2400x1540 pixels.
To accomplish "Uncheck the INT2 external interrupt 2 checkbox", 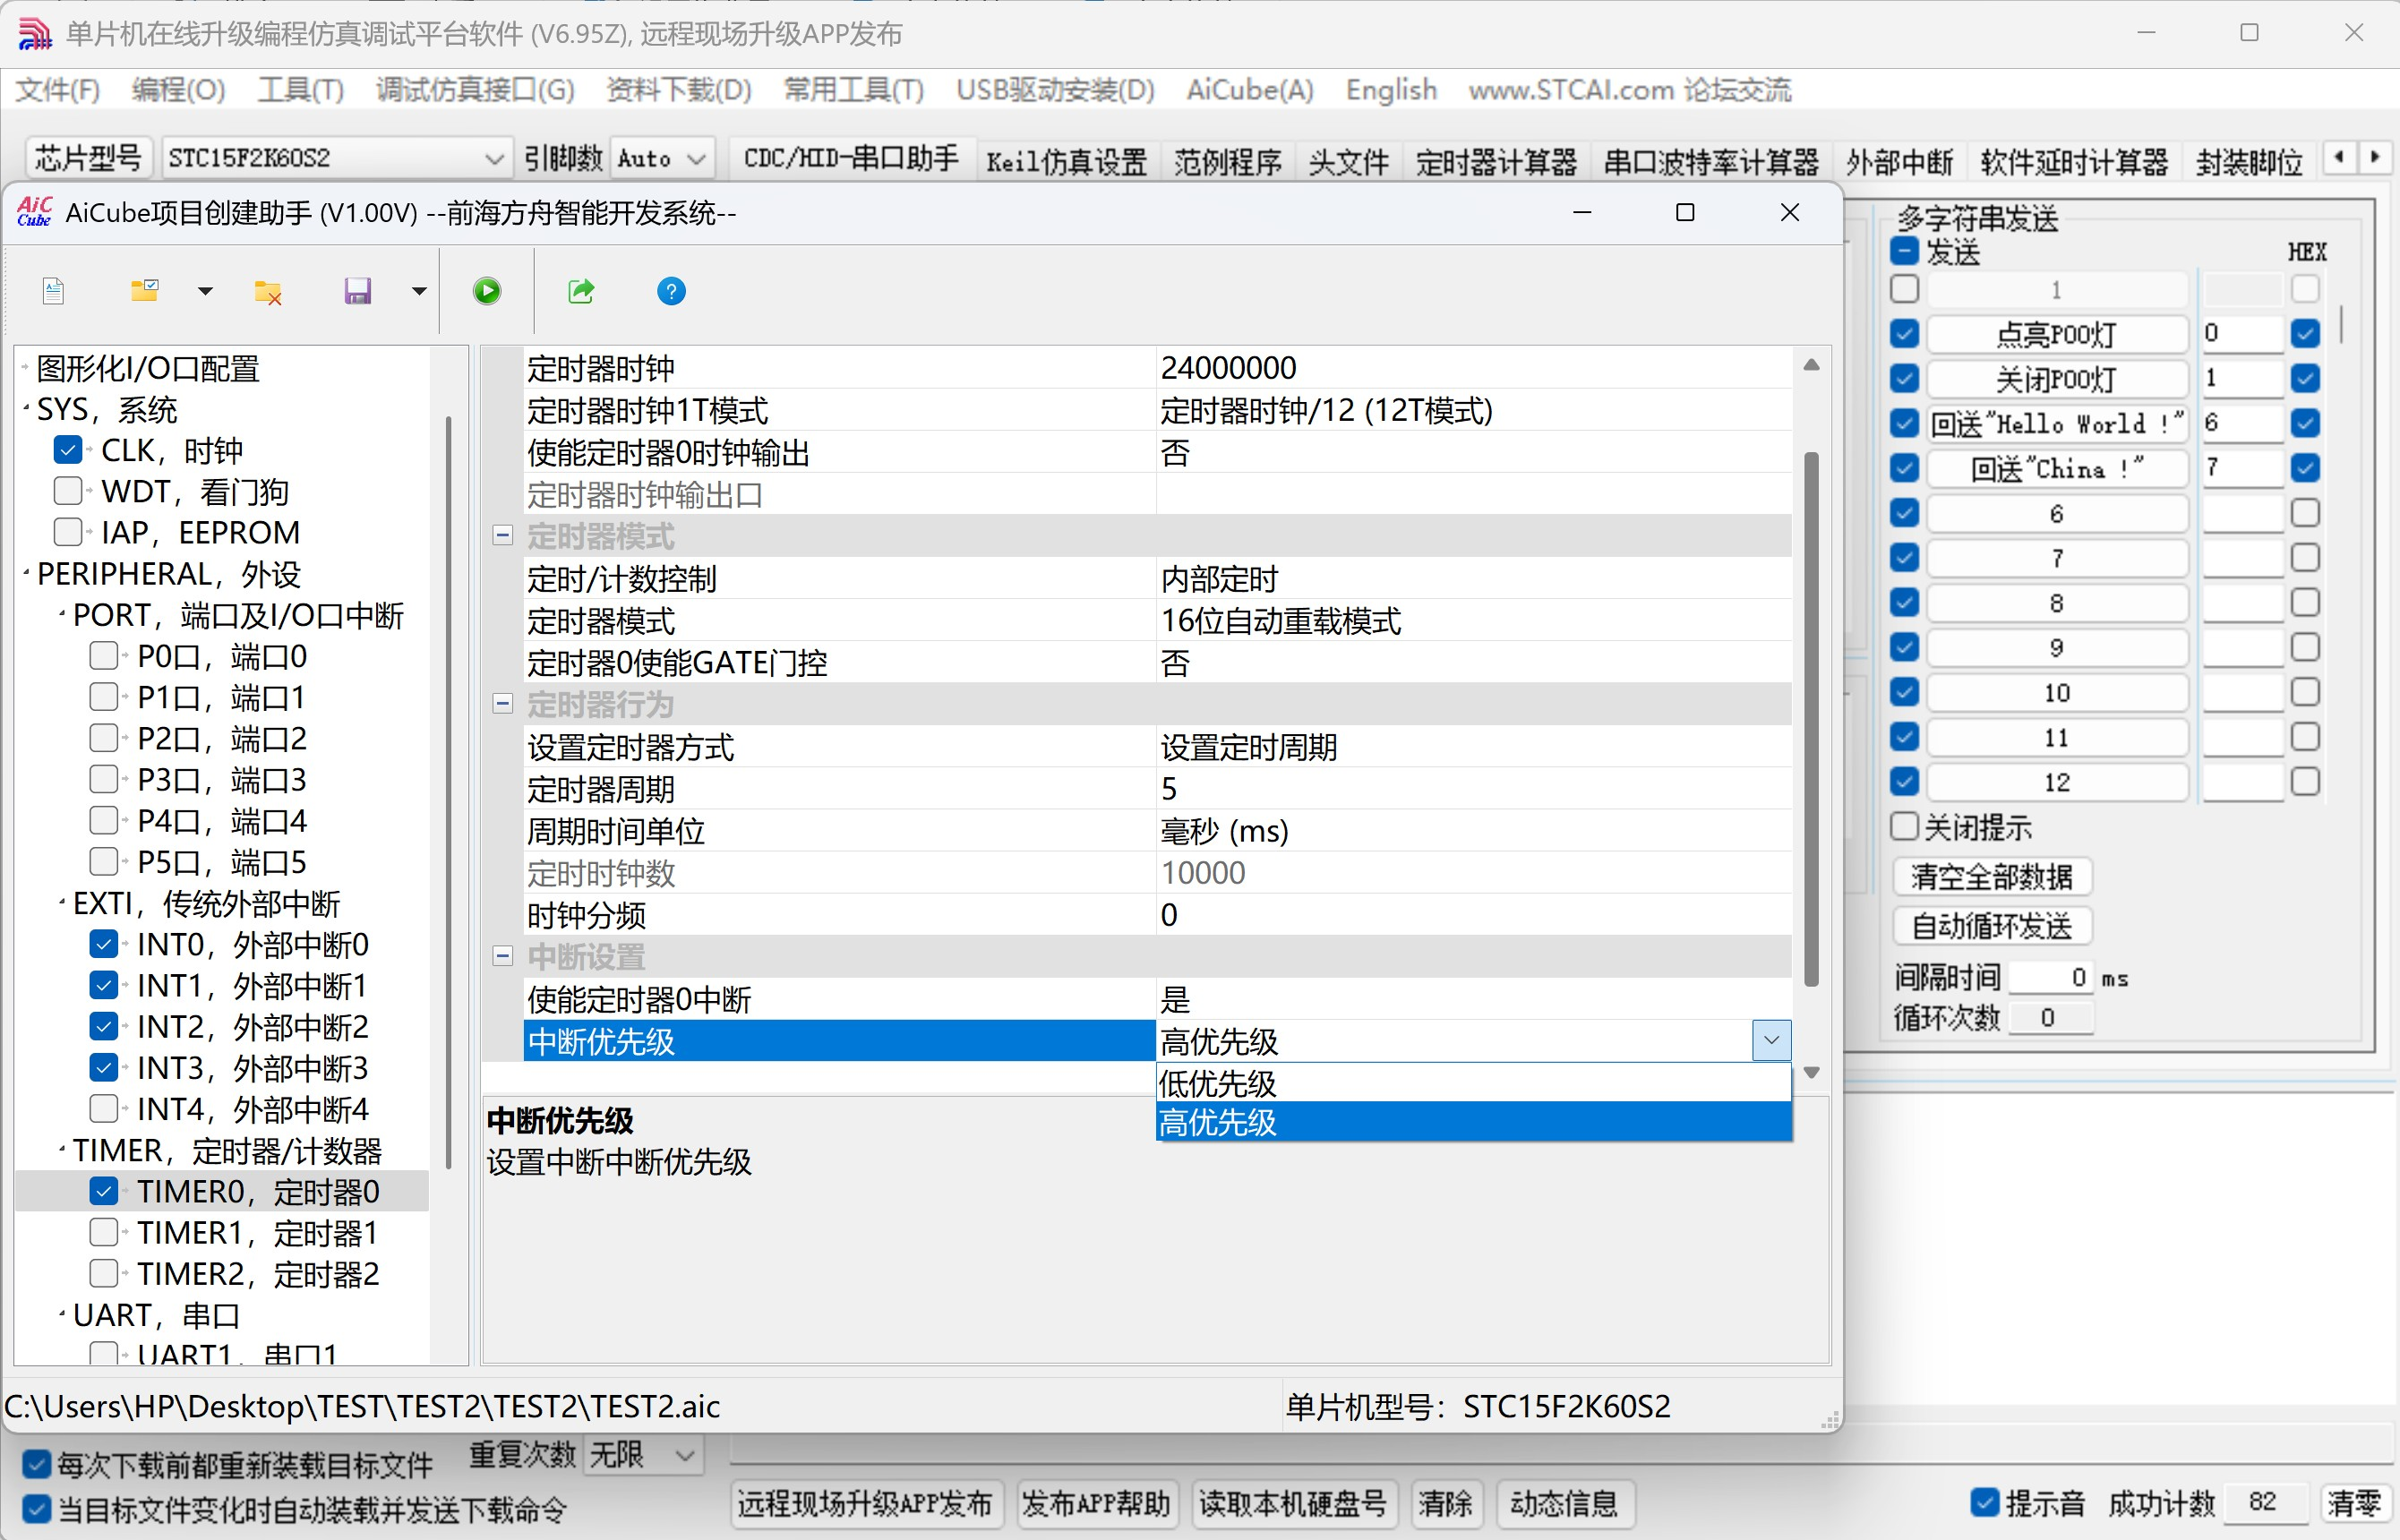I will click(x=104, y=1026).
